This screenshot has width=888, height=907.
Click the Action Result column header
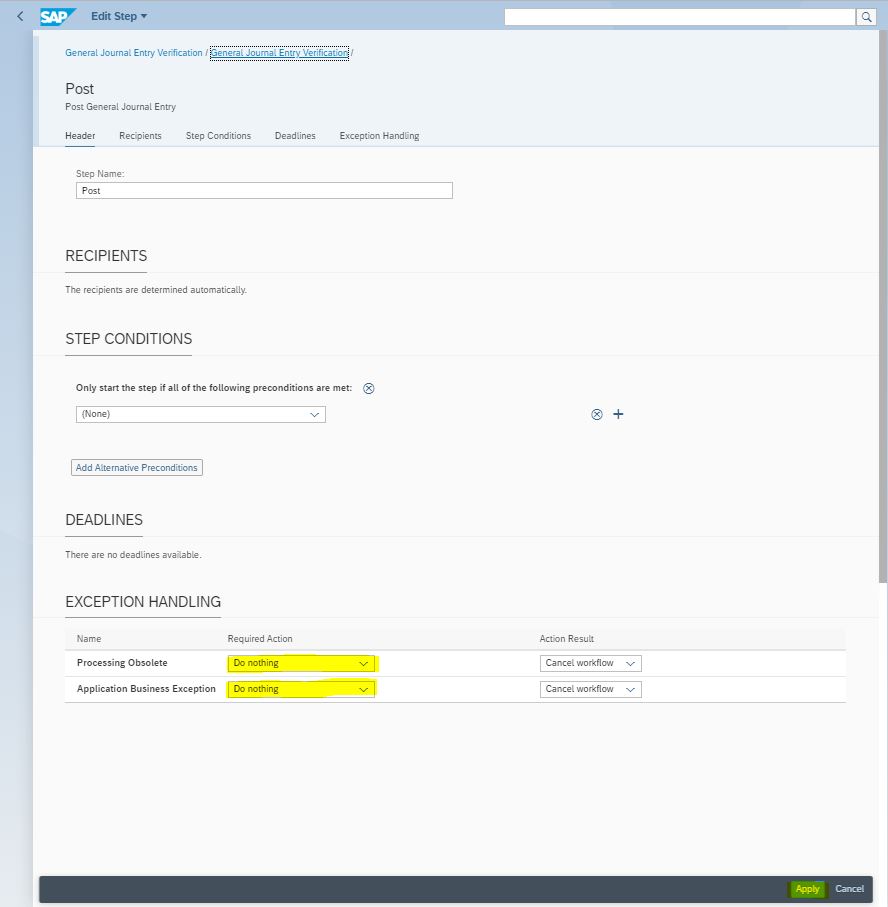point(566,639)
